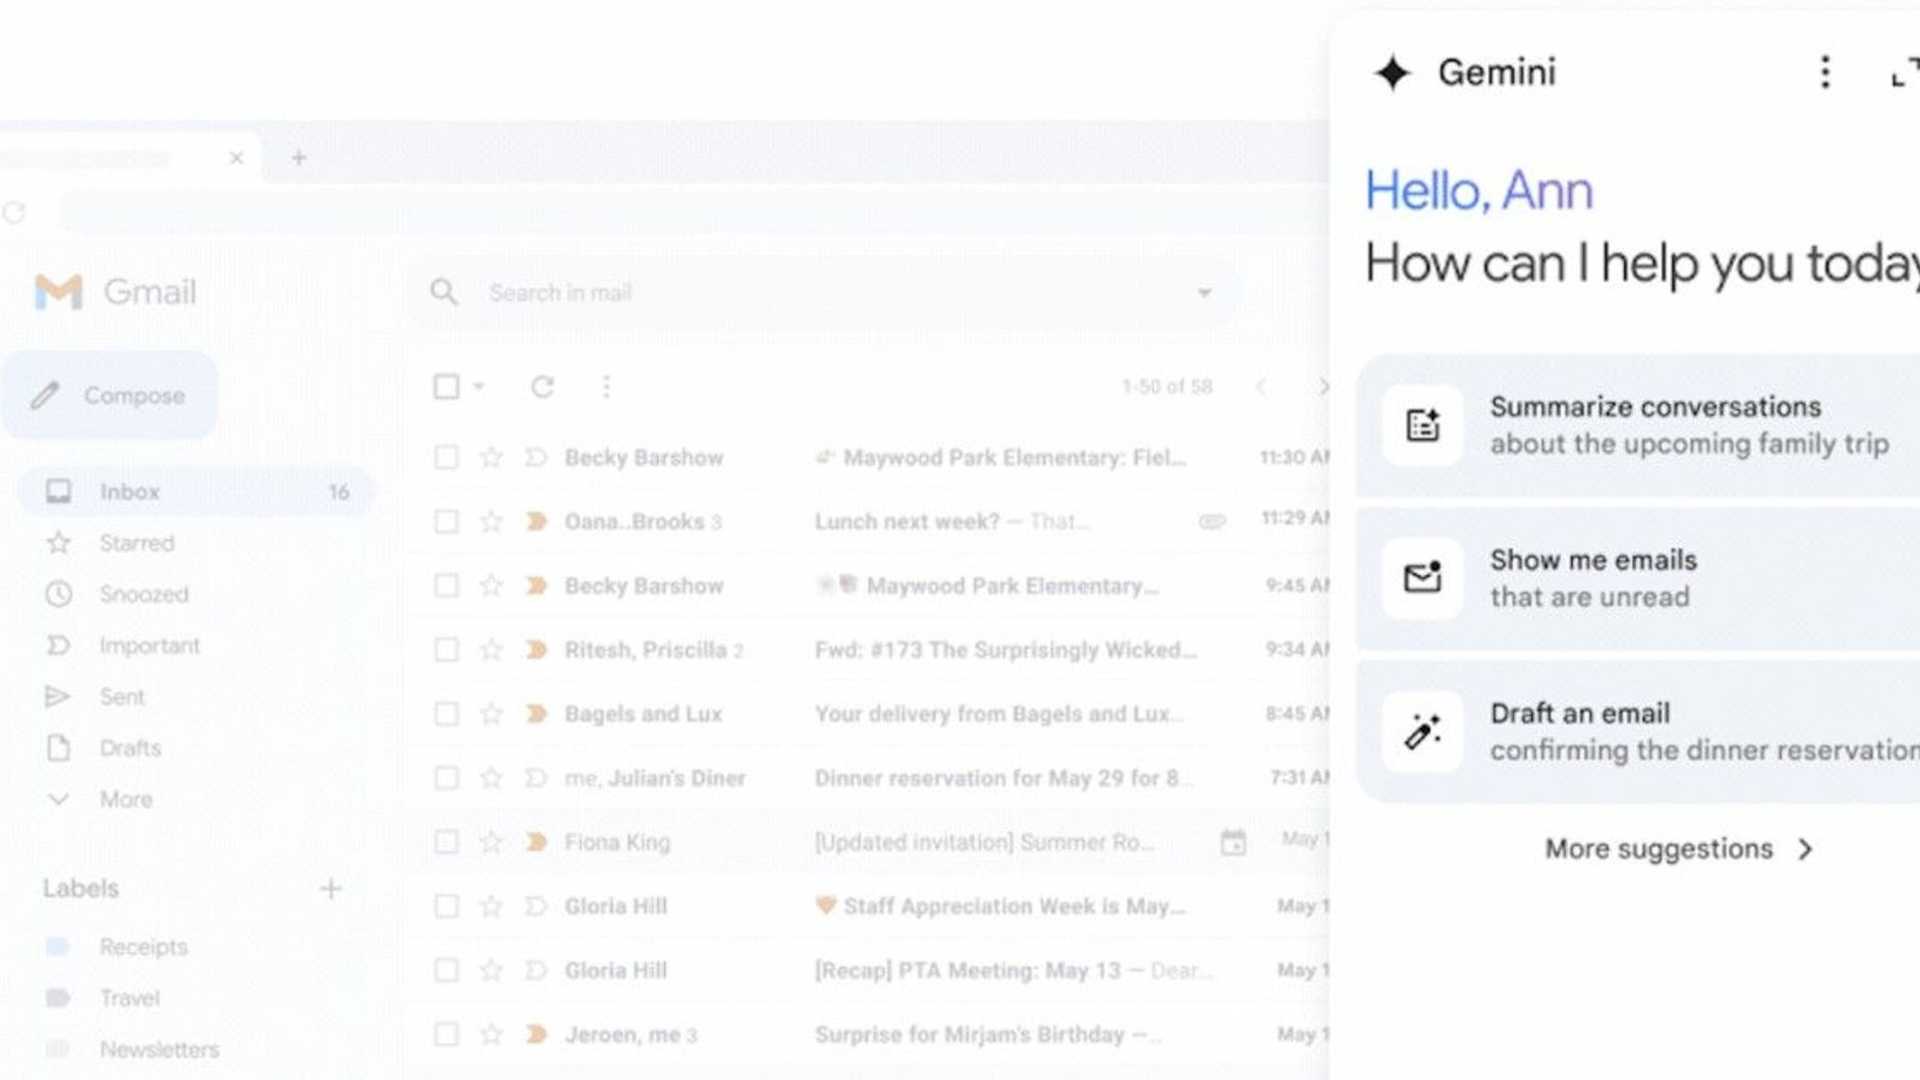Image resolution: width=1920 pixels, height=1080 pixels.
Task: Open the Sent mailbox
Action: (x=122, y=696)
